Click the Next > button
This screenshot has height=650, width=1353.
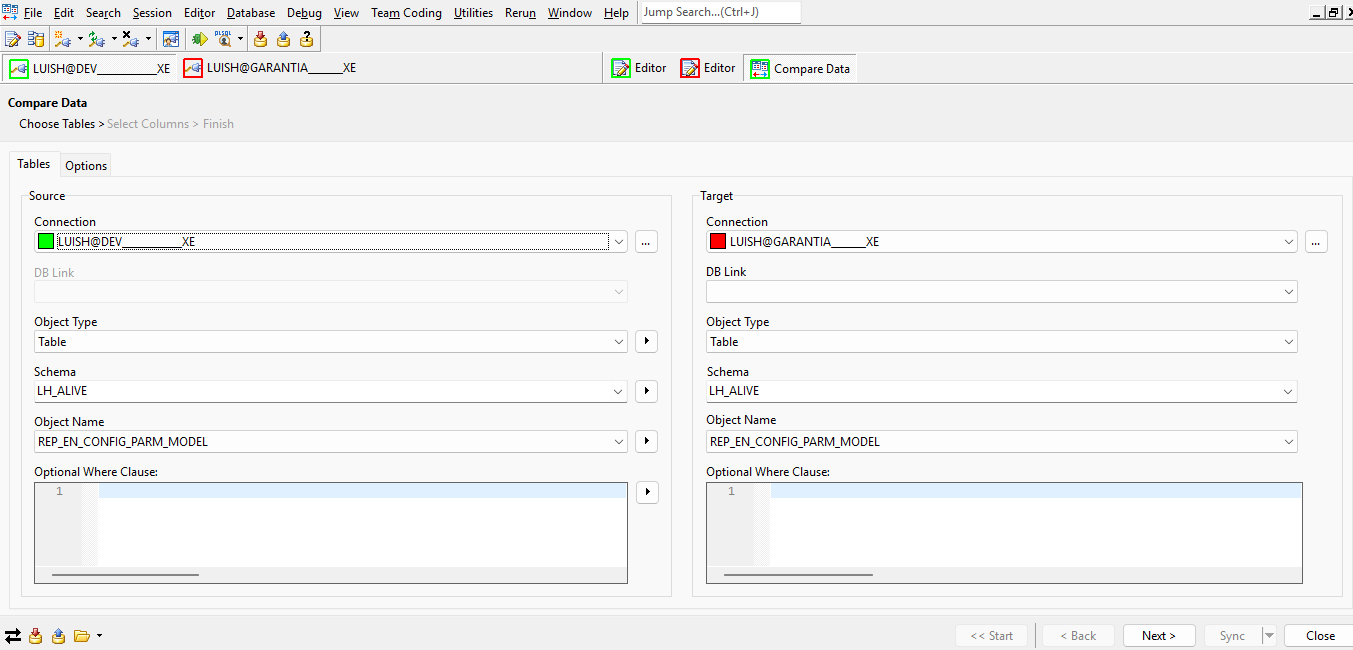tap(1158, 636)
